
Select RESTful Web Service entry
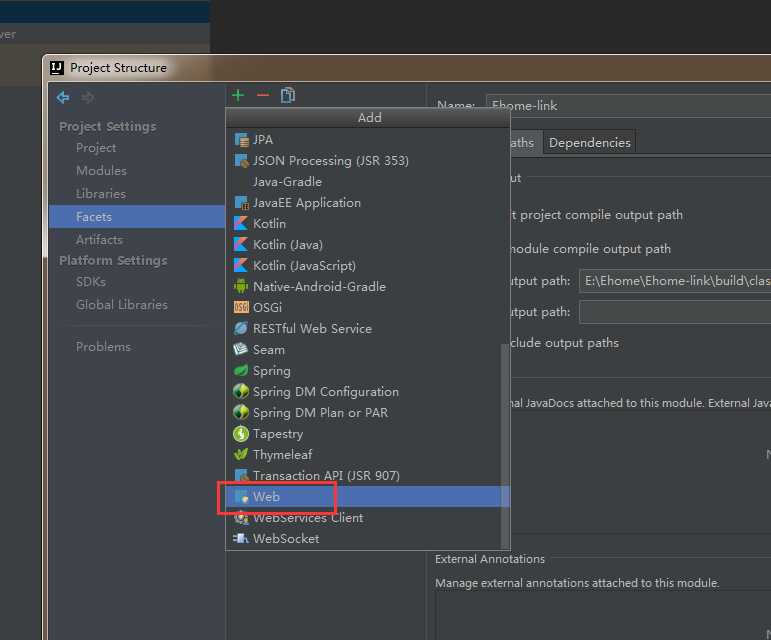(x=367, y=328)
